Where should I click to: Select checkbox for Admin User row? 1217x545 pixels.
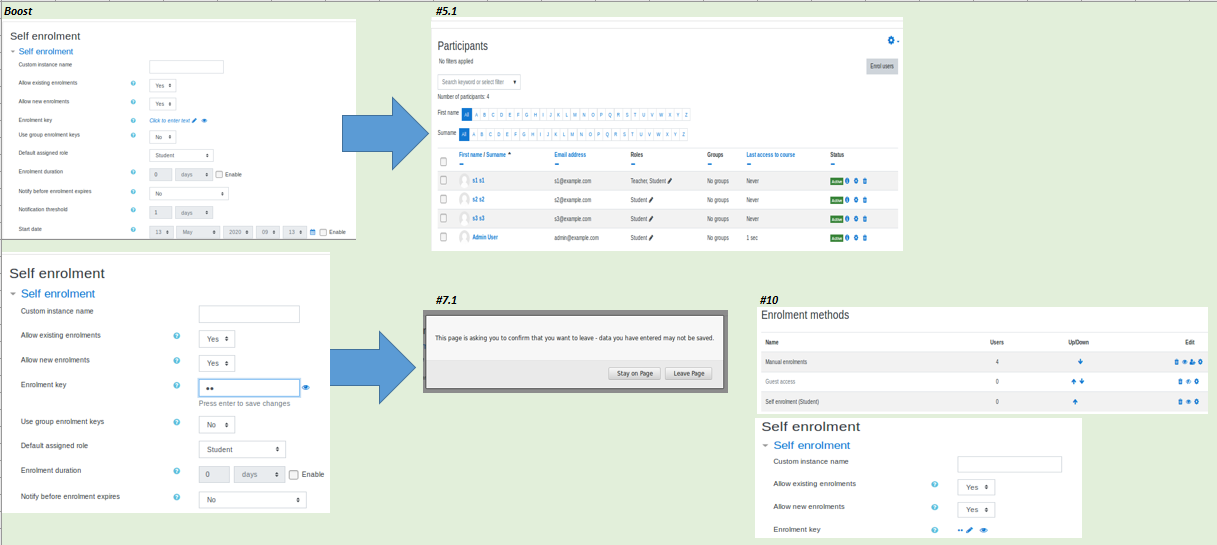coord(444,237)
